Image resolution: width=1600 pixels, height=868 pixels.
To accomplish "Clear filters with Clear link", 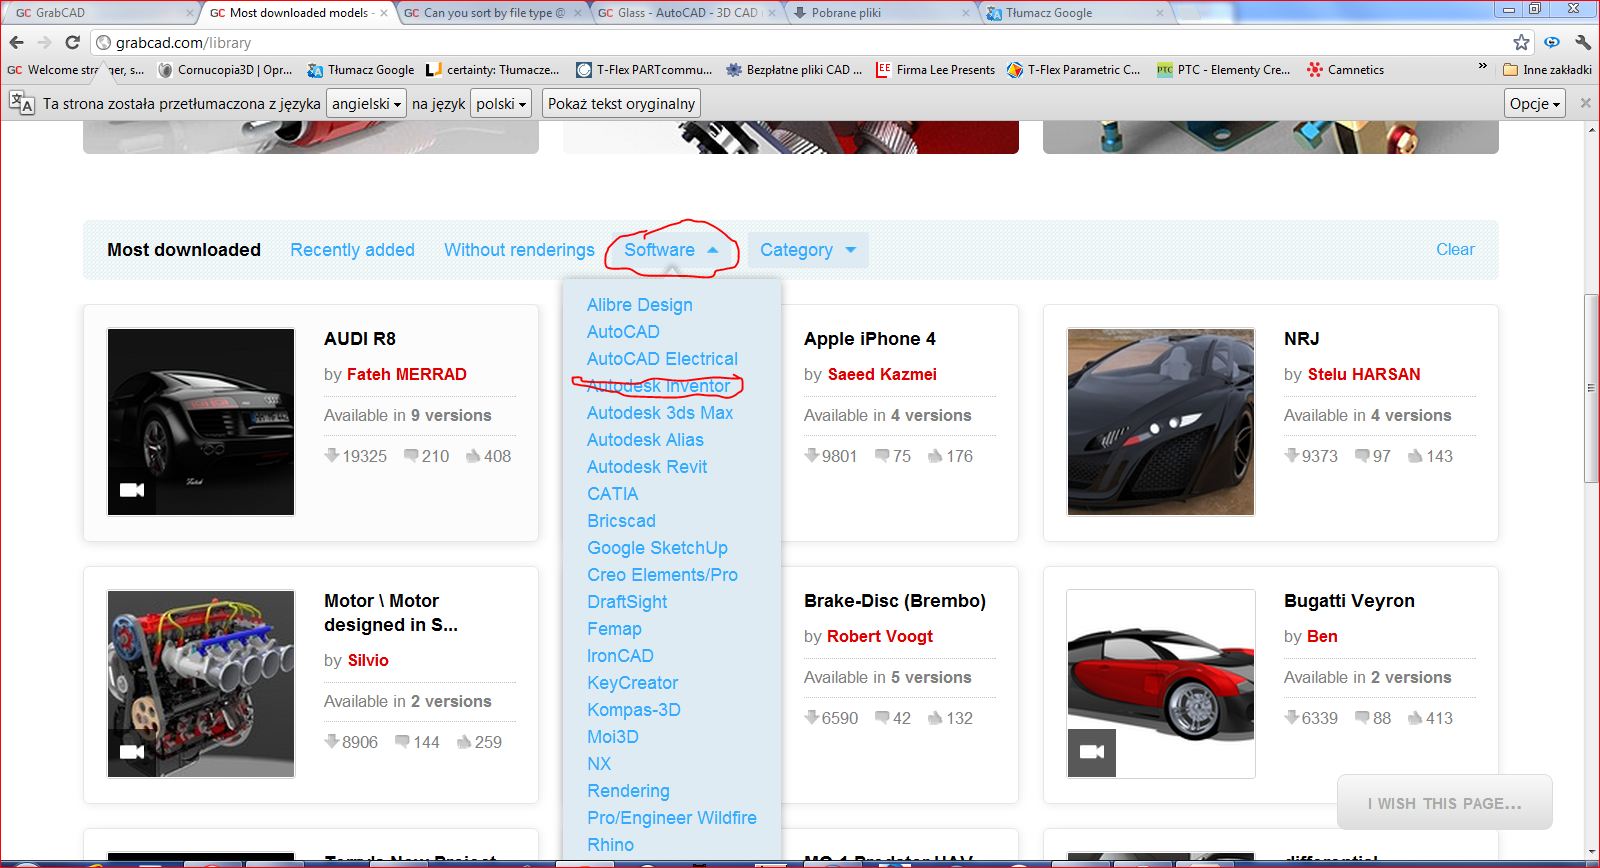I will [x=1455, y=250].
